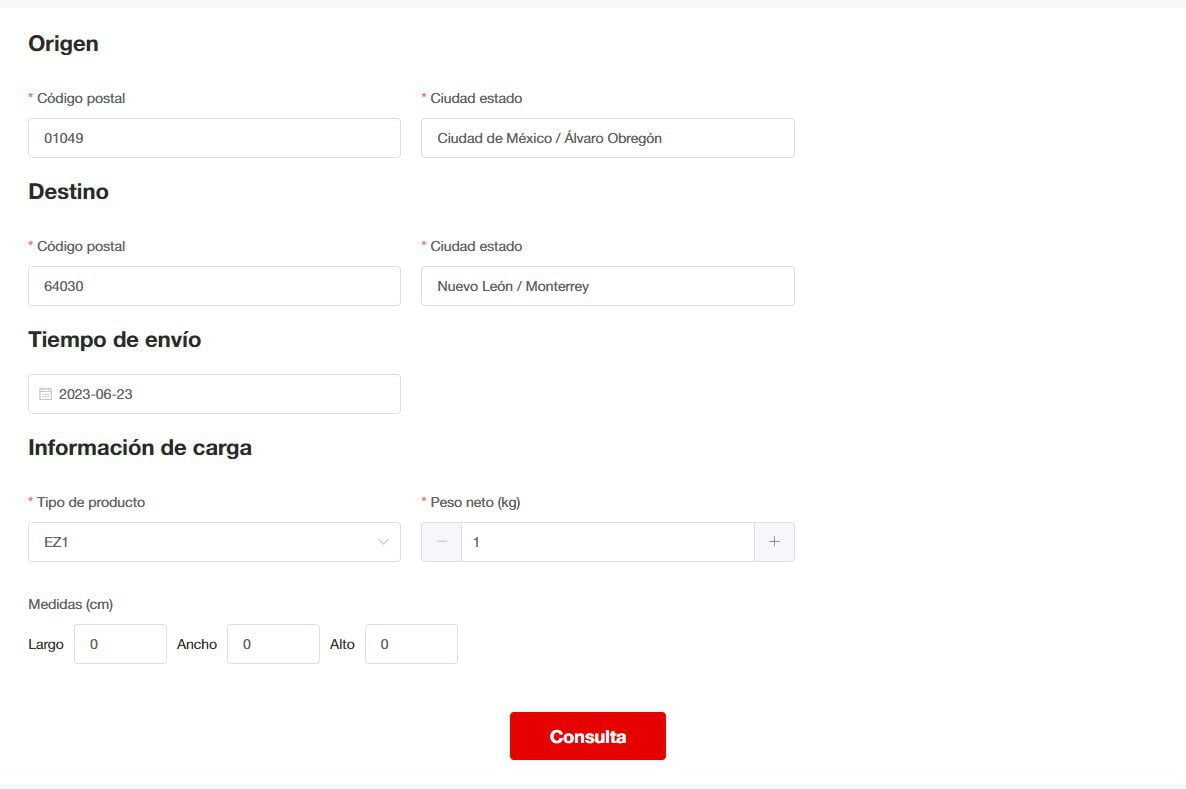Image resolution: width=1186 pixels, height=789 pixels.
Task: Click the Información de carga heading
Action: (140, 448)
